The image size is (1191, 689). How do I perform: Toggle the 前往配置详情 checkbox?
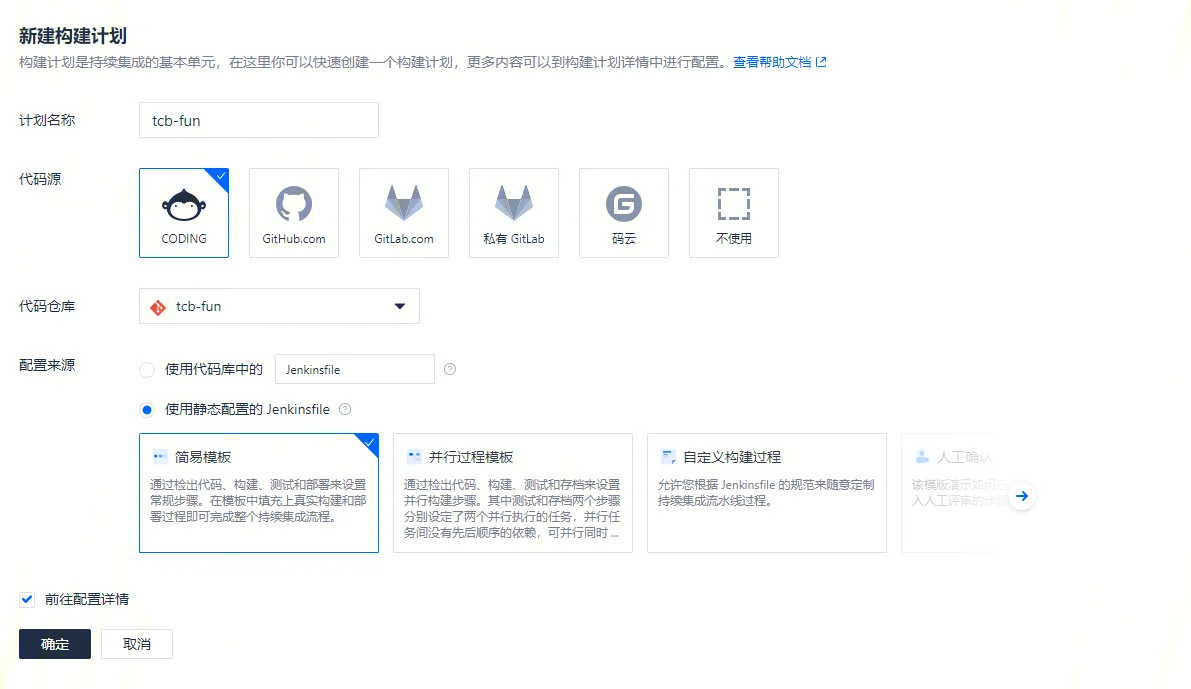pos(27,600)
